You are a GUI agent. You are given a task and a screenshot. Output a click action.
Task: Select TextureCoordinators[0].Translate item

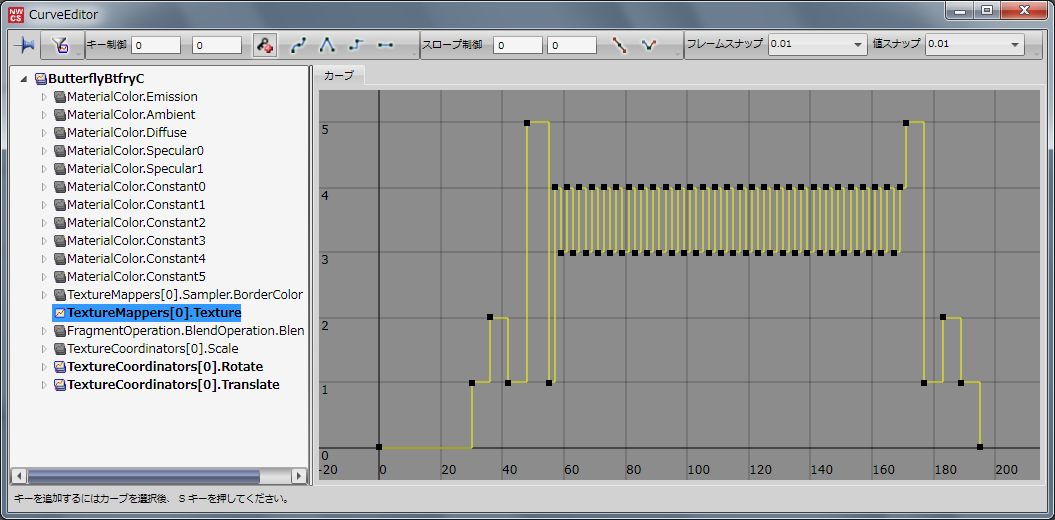(x=173, y=385)
